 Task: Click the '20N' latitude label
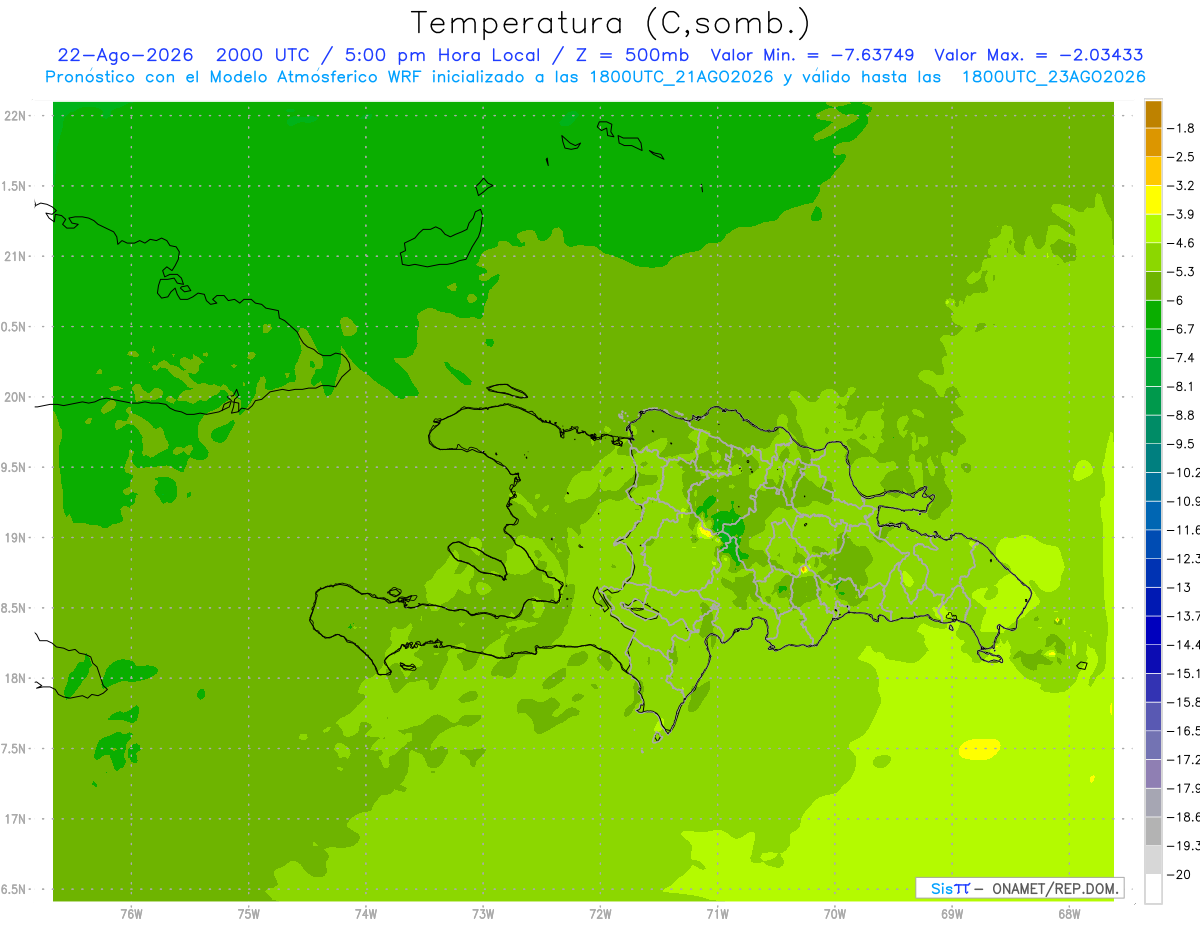point(17,397)
